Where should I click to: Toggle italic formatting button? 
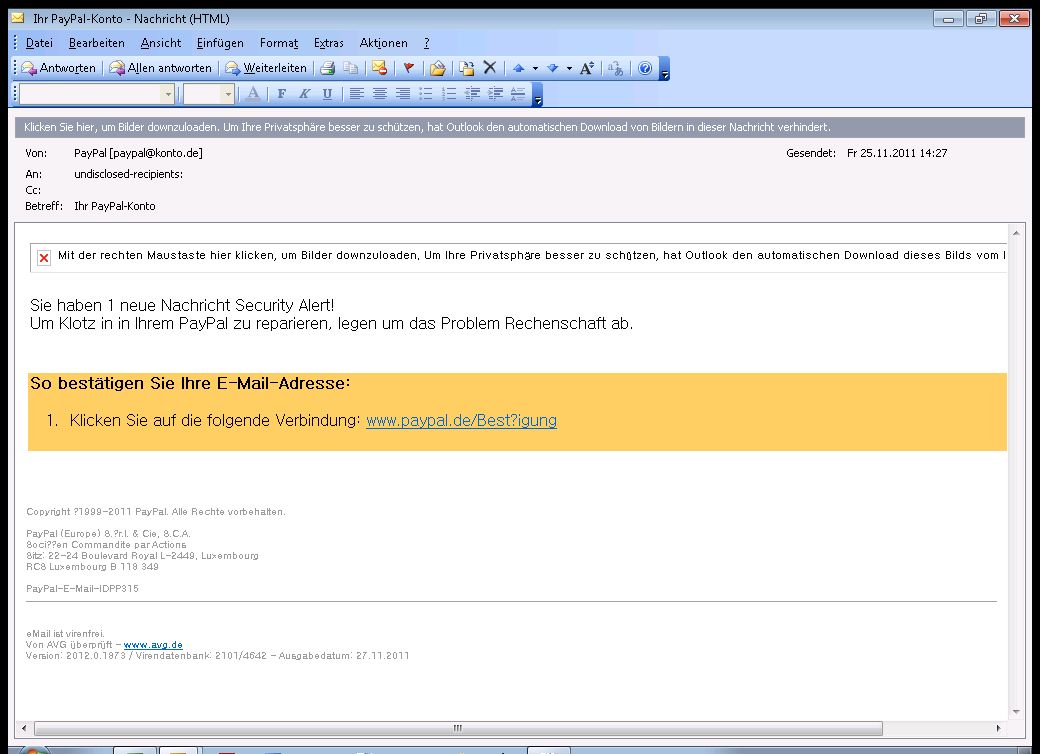[304, 94]
